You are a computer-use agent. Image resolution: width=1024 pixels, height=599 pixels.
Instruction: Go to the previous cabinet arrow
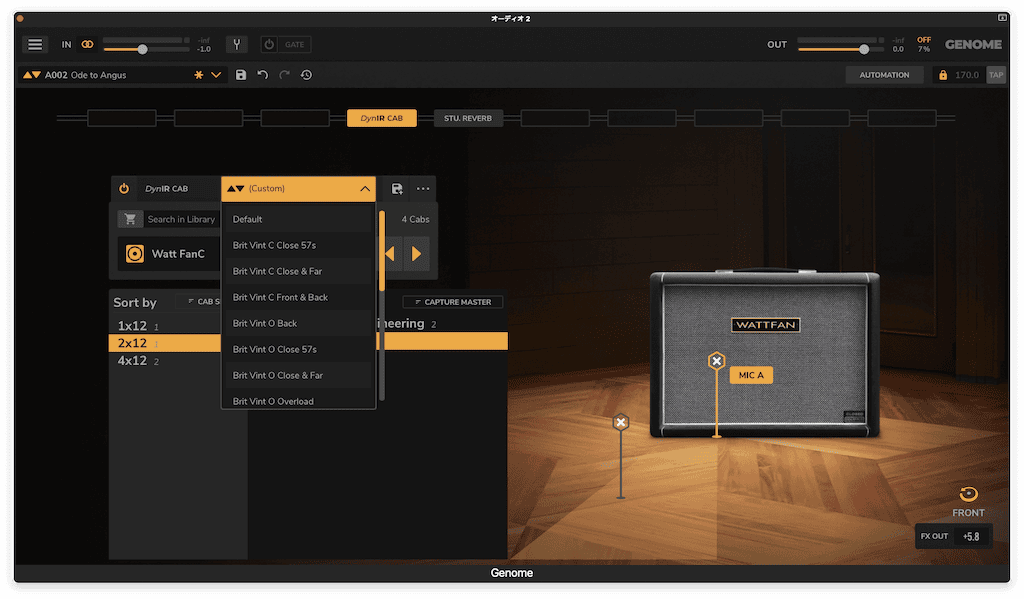coord(390,253)
